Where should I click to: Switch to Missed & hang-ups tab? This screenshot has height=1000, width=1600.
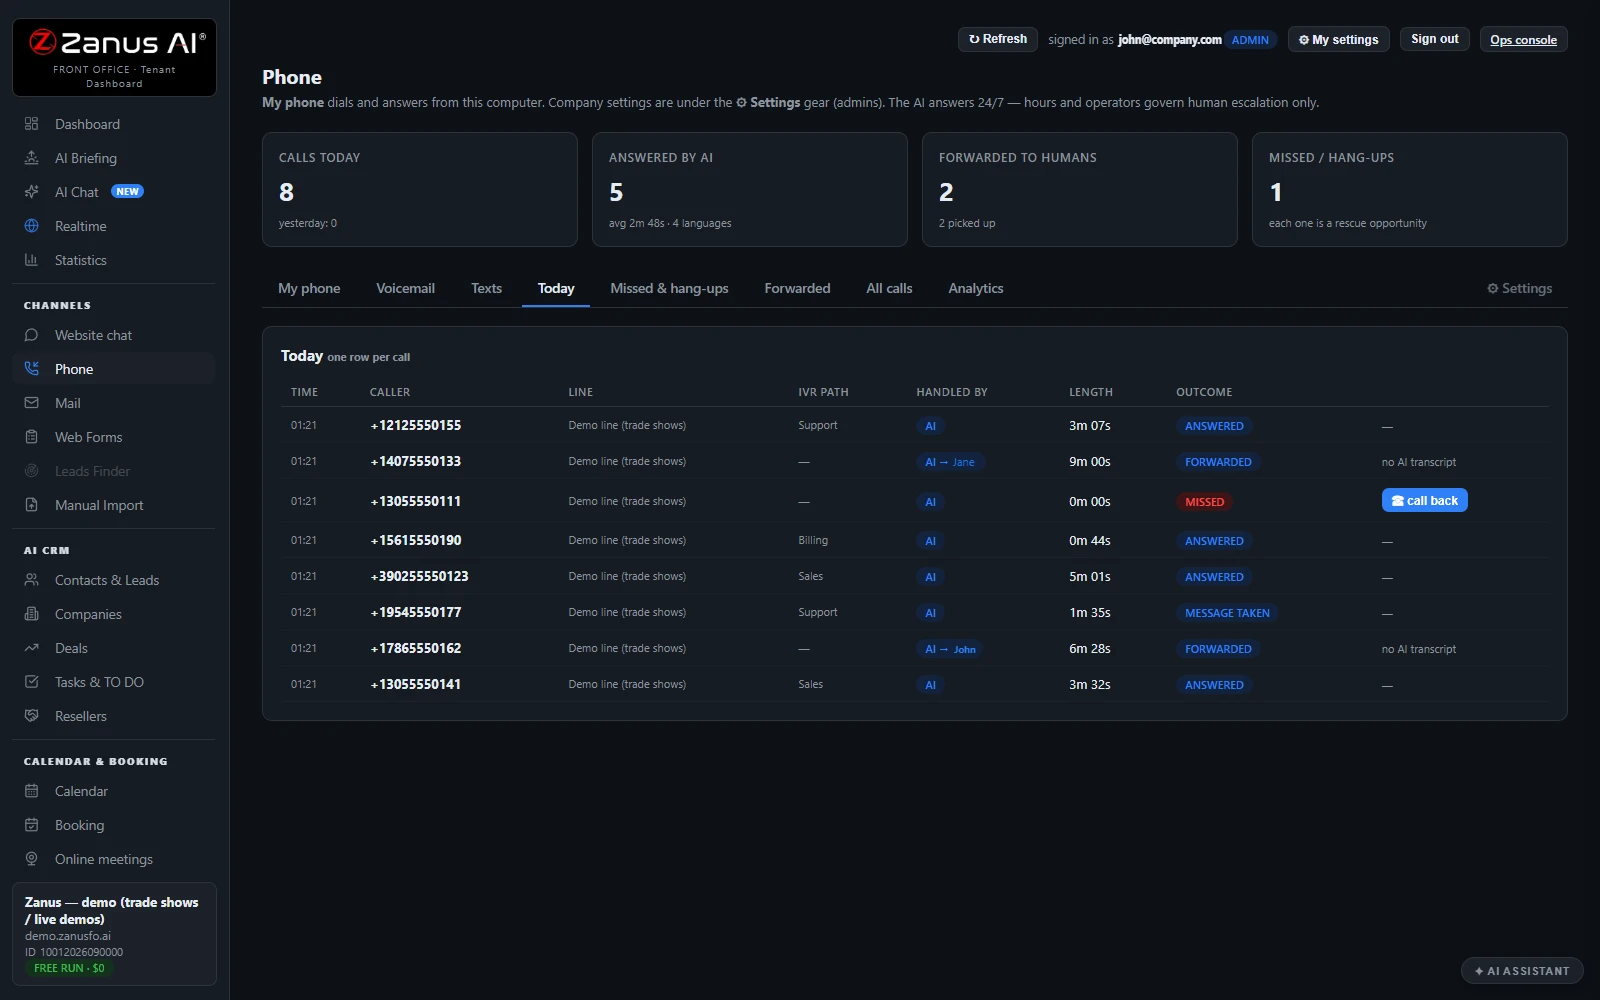click(x=669, y=288)
